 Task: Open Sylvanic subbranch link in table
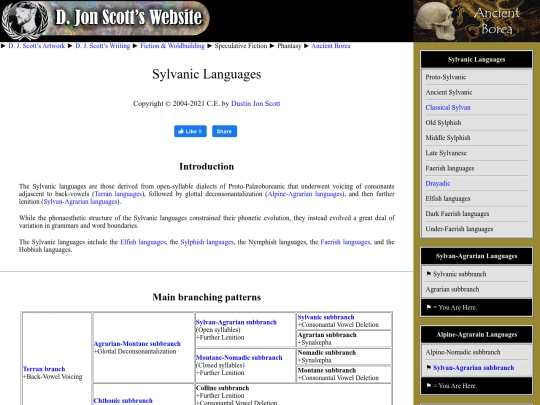point(326,317)
